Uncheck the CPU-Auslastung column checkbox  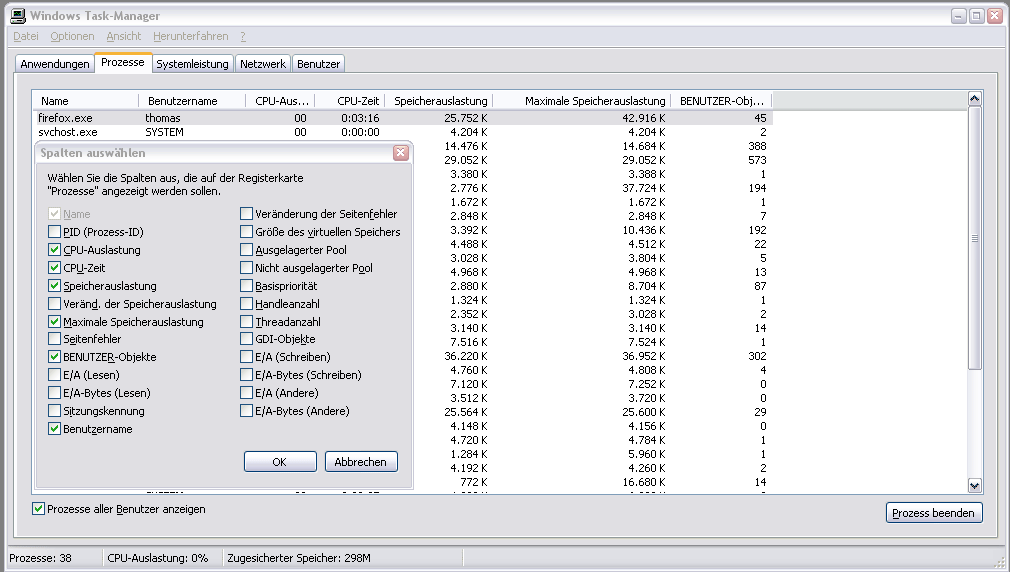tap(54, 250)
